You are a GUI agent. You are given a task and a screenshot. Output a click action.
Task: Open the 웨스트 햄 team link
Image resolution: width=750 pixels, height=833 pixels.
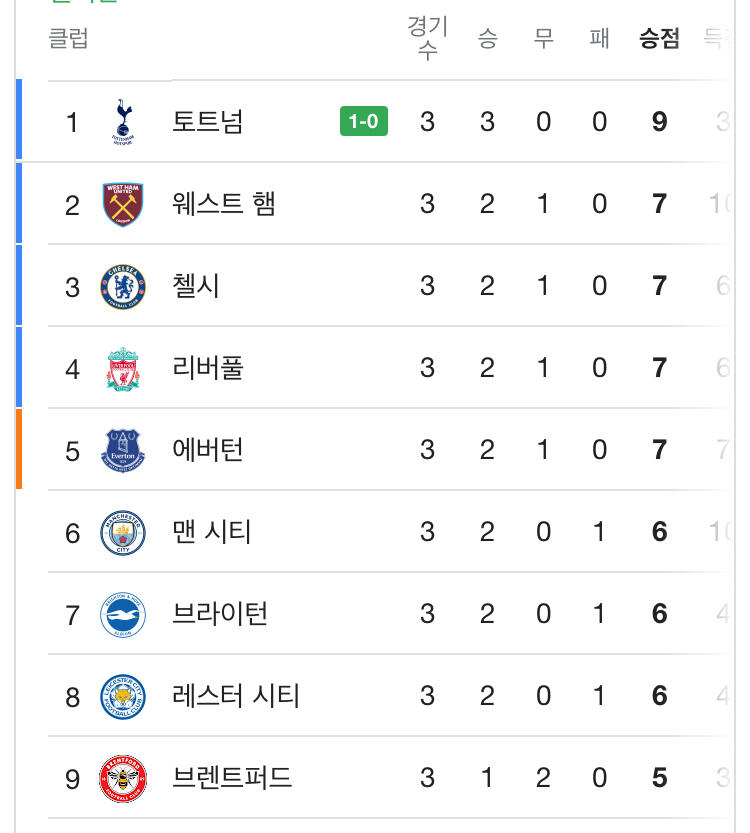coord(224,204)
